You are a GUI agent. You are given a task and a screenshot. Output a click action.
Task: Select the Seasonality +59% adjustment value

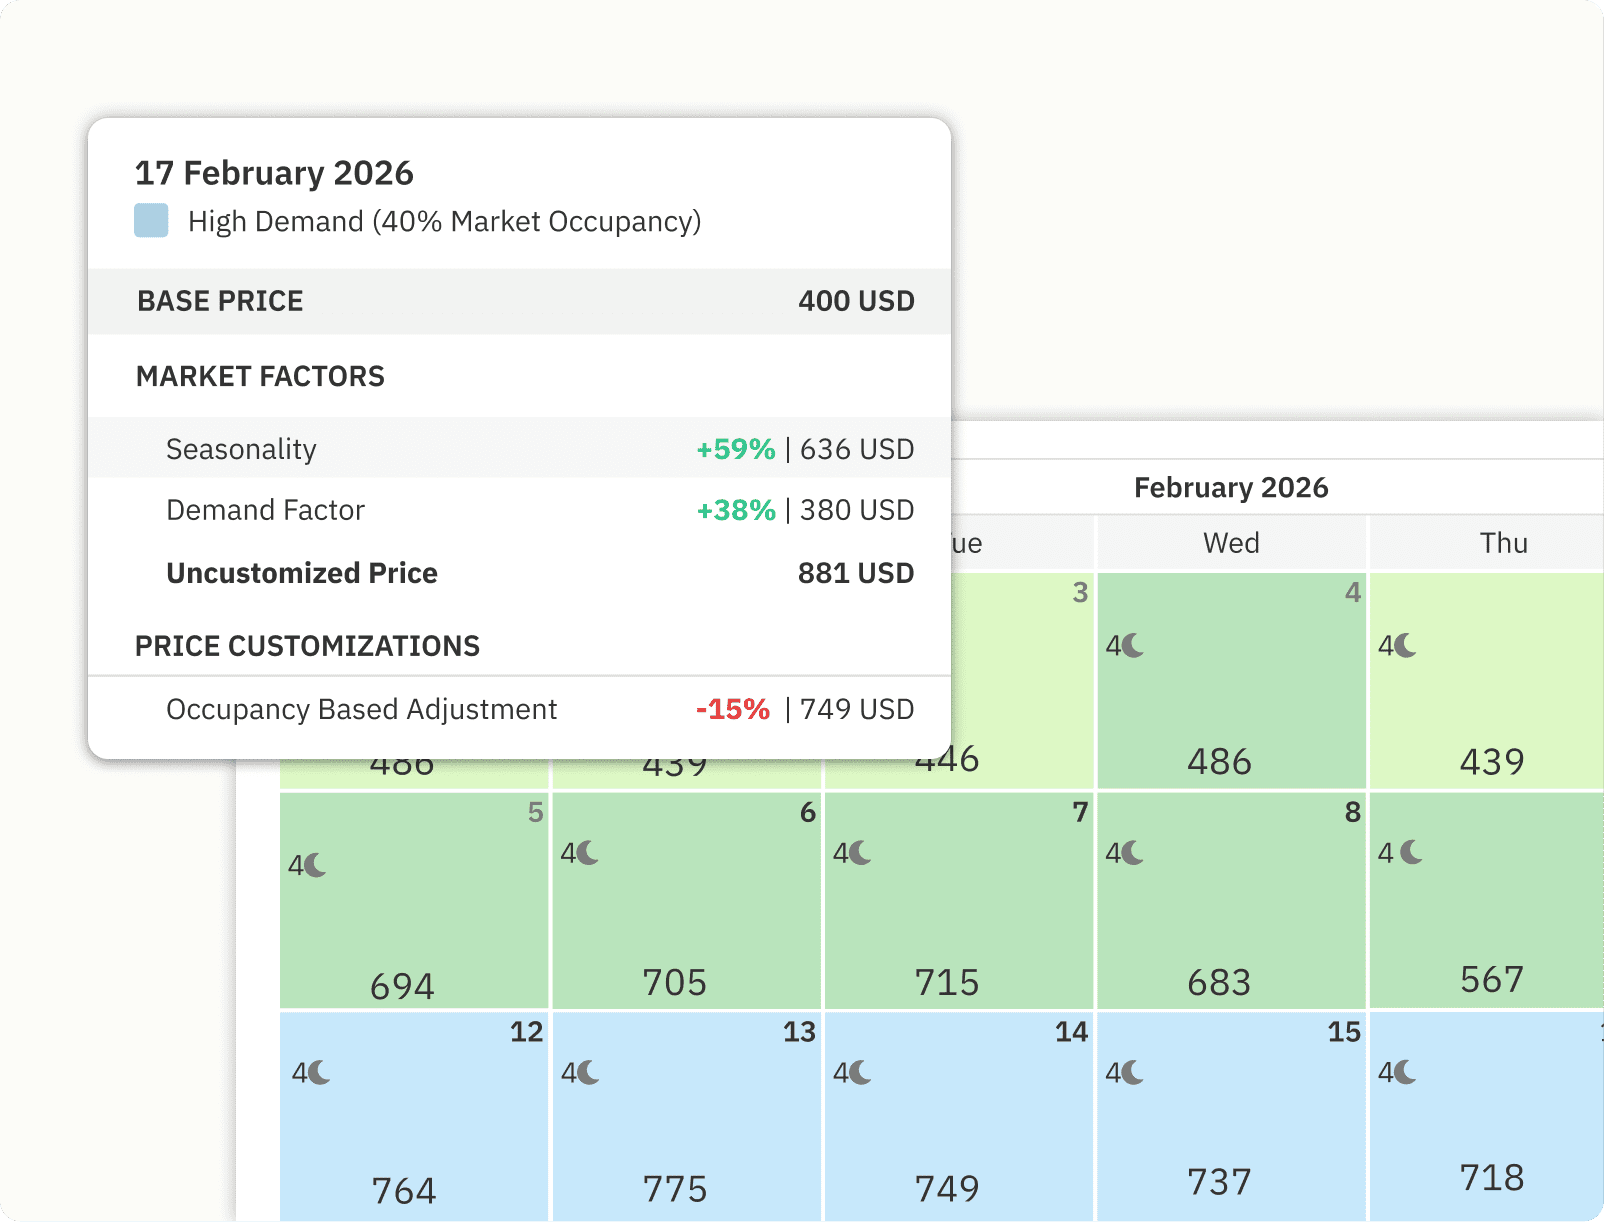[735, 449]
